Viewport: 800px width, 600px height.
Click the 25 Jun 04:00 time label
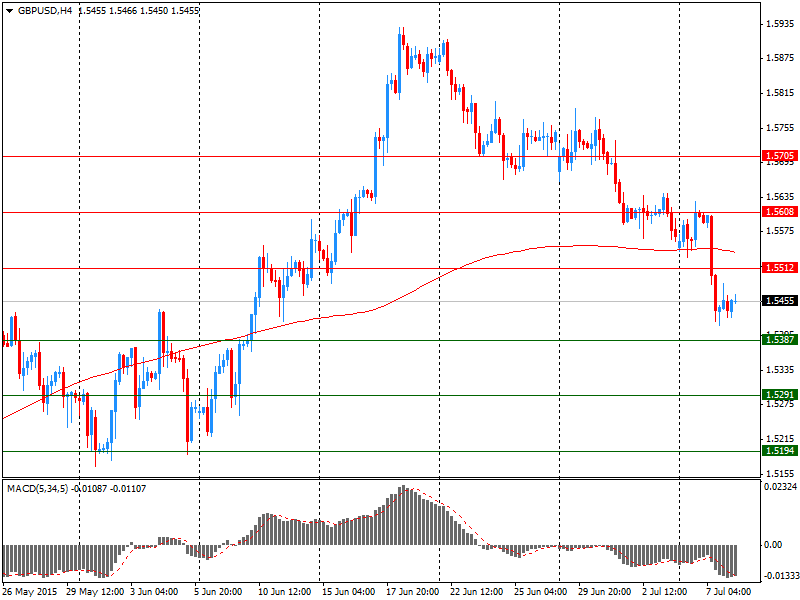[x=541, y=592]
